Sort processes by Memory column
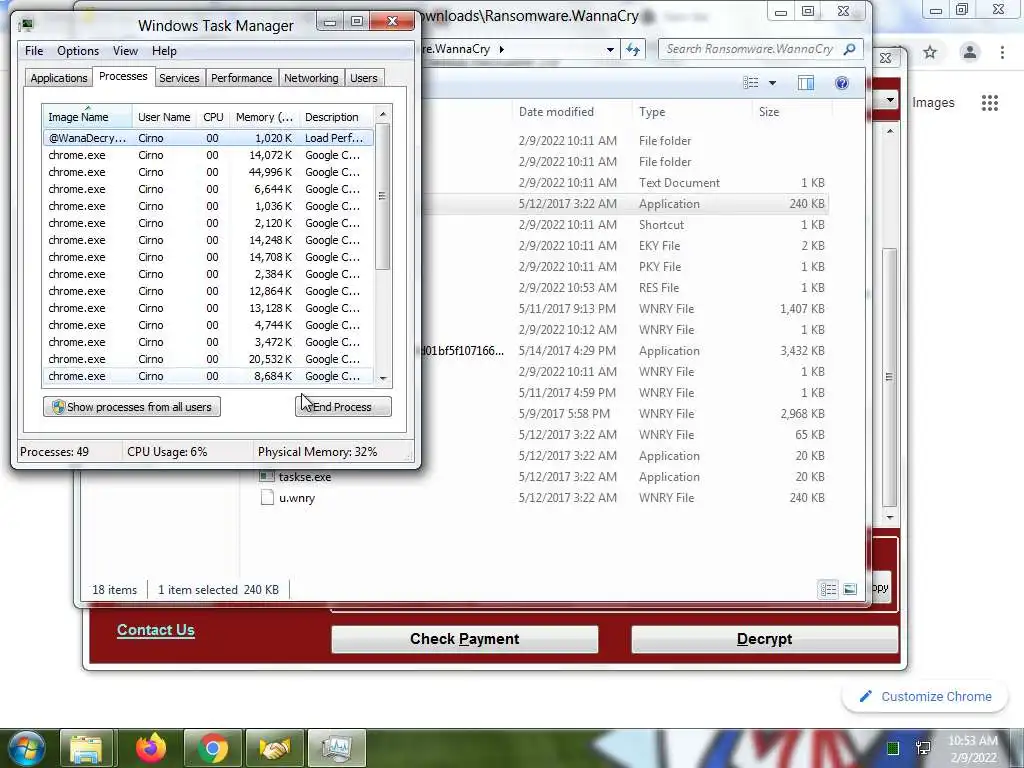1024x768 pixels. click(x=264, y=117)
